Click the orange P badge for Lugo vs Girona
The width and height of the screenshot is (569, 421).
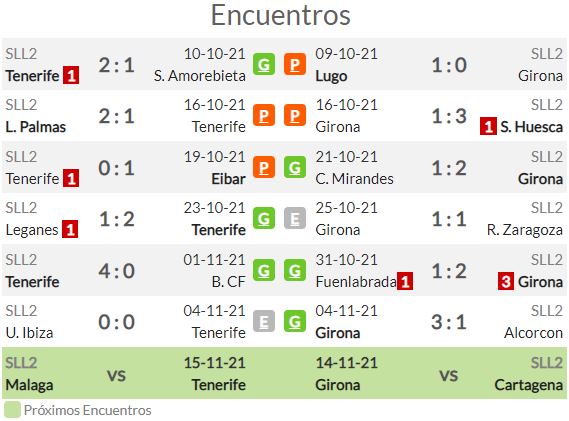295,64
